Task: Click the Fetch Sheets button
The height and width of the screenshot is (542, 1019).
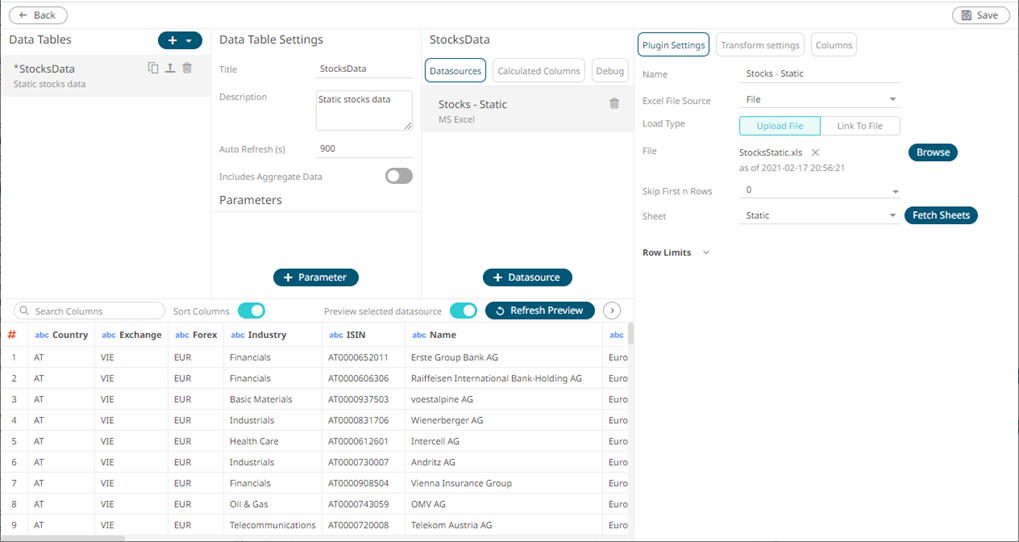Action: pyautogui.click(x=940, y=216)
